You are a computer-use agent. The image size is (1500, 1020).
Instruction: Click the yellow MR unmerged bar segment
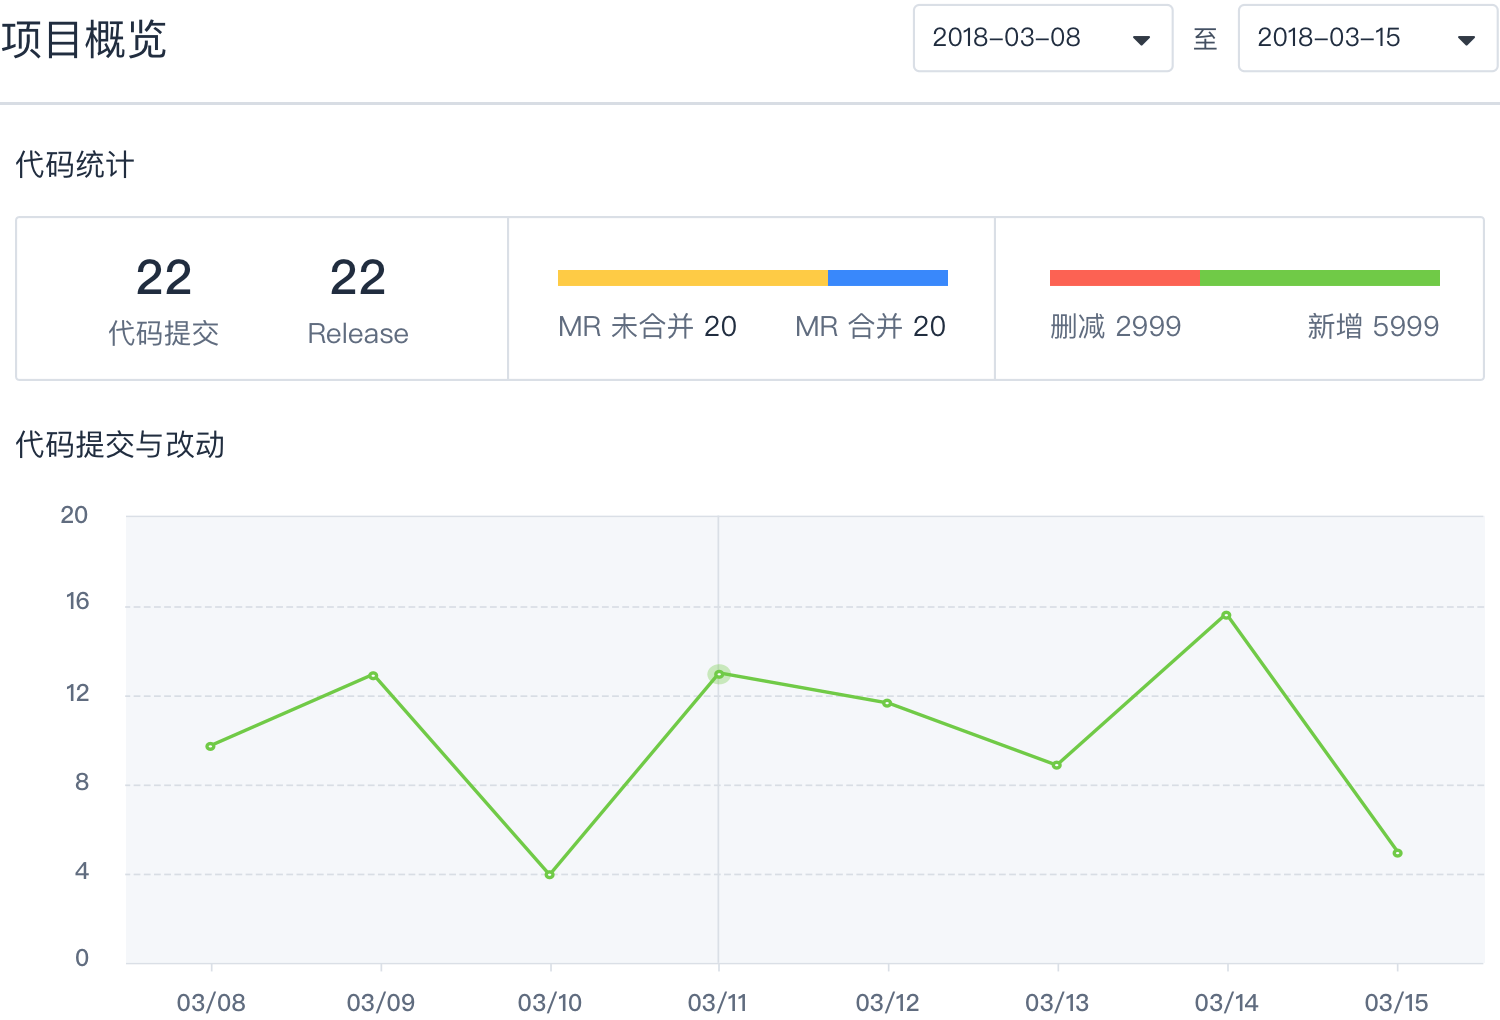693,278
